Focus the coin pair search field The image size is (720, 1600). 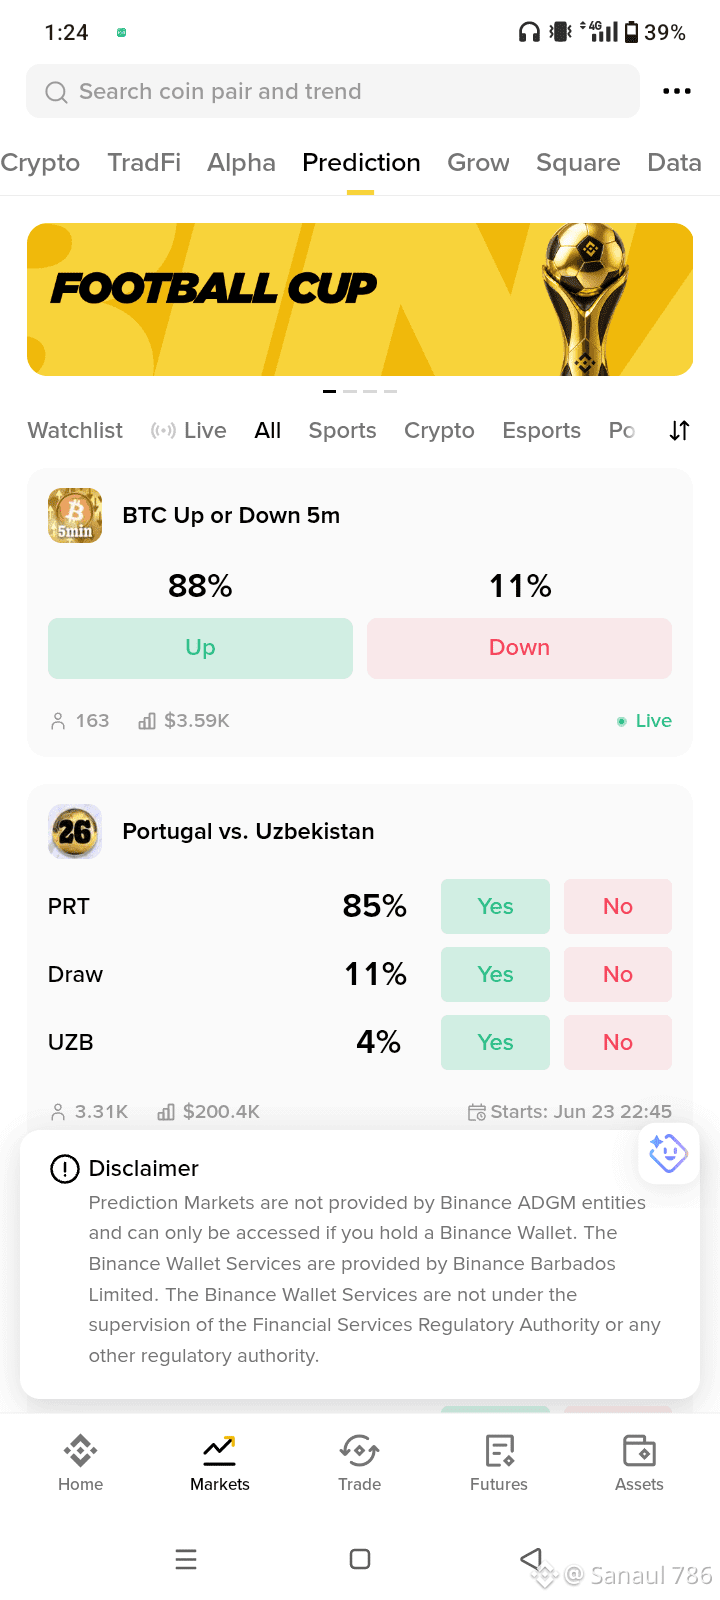(x=333, y=91)
